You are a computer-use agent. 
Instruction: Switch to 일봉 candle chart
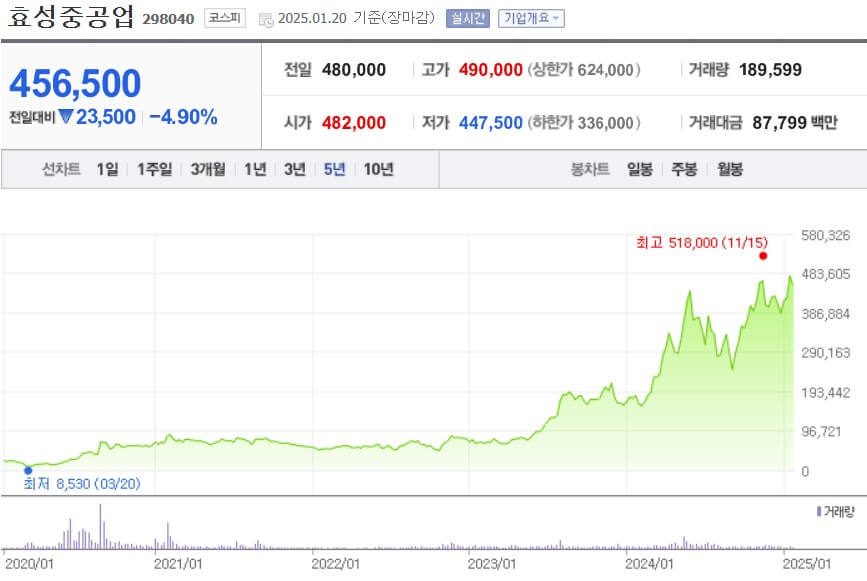coord(640,169)
